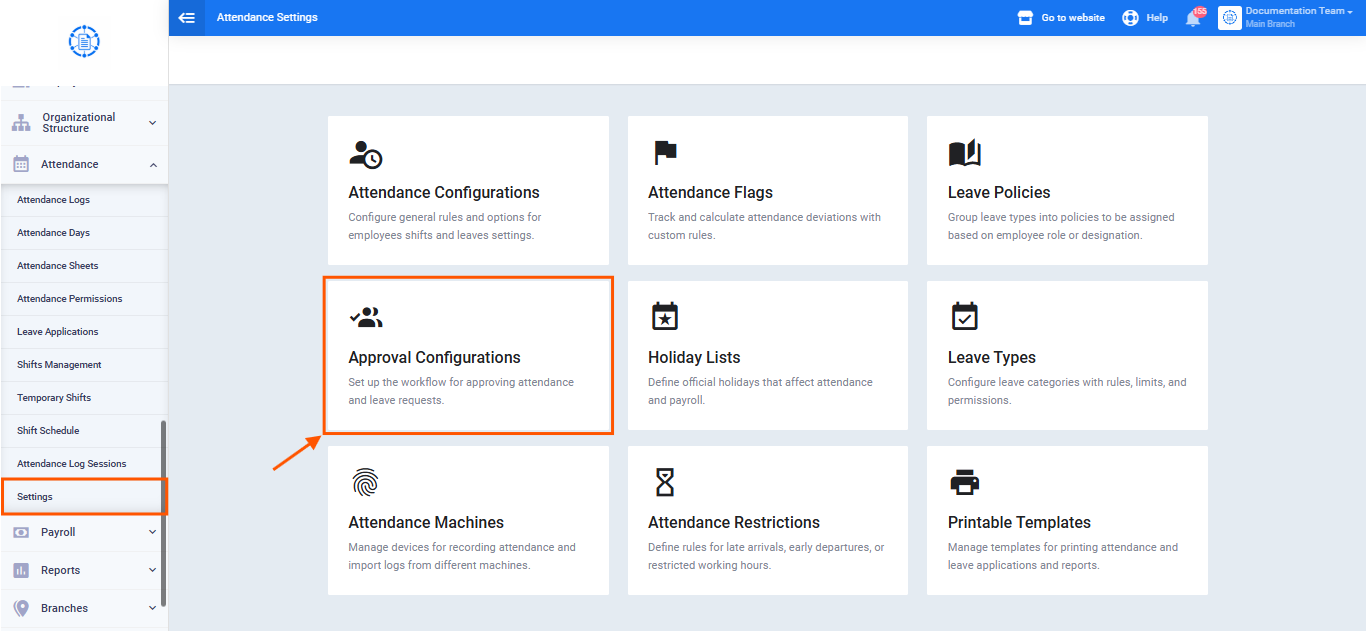Click the Reports label in the sidebar
Screen dimensions: 1366x631
point(60,570)
